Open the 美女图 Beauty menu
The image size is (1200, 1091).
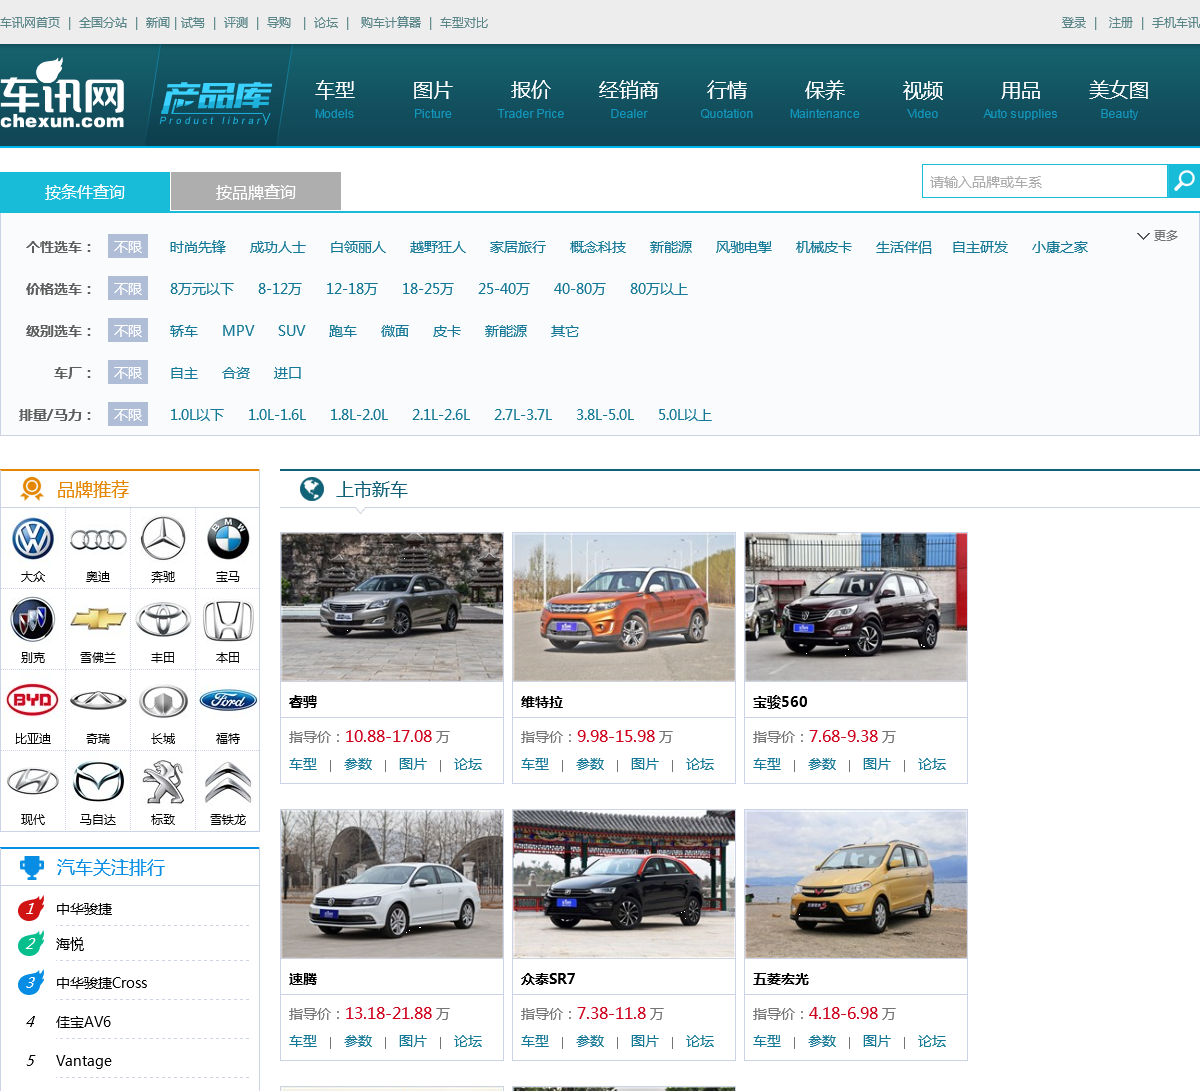point(1119,99)
